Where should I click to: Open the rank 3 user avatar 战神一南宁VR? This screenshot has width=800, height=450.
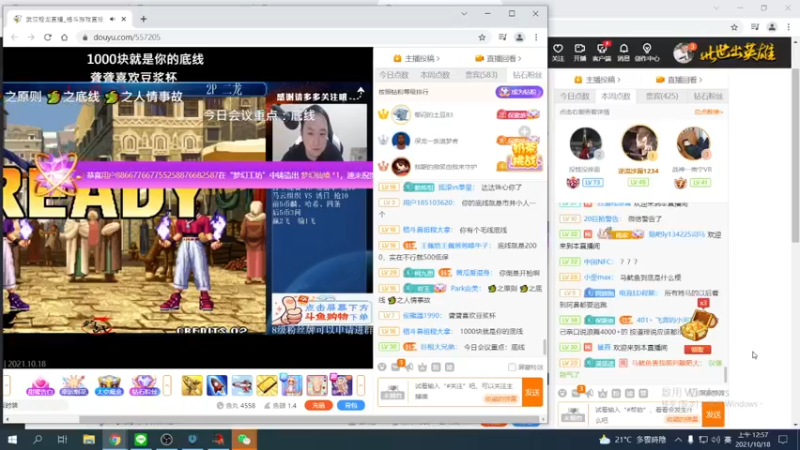click(693, 144)
